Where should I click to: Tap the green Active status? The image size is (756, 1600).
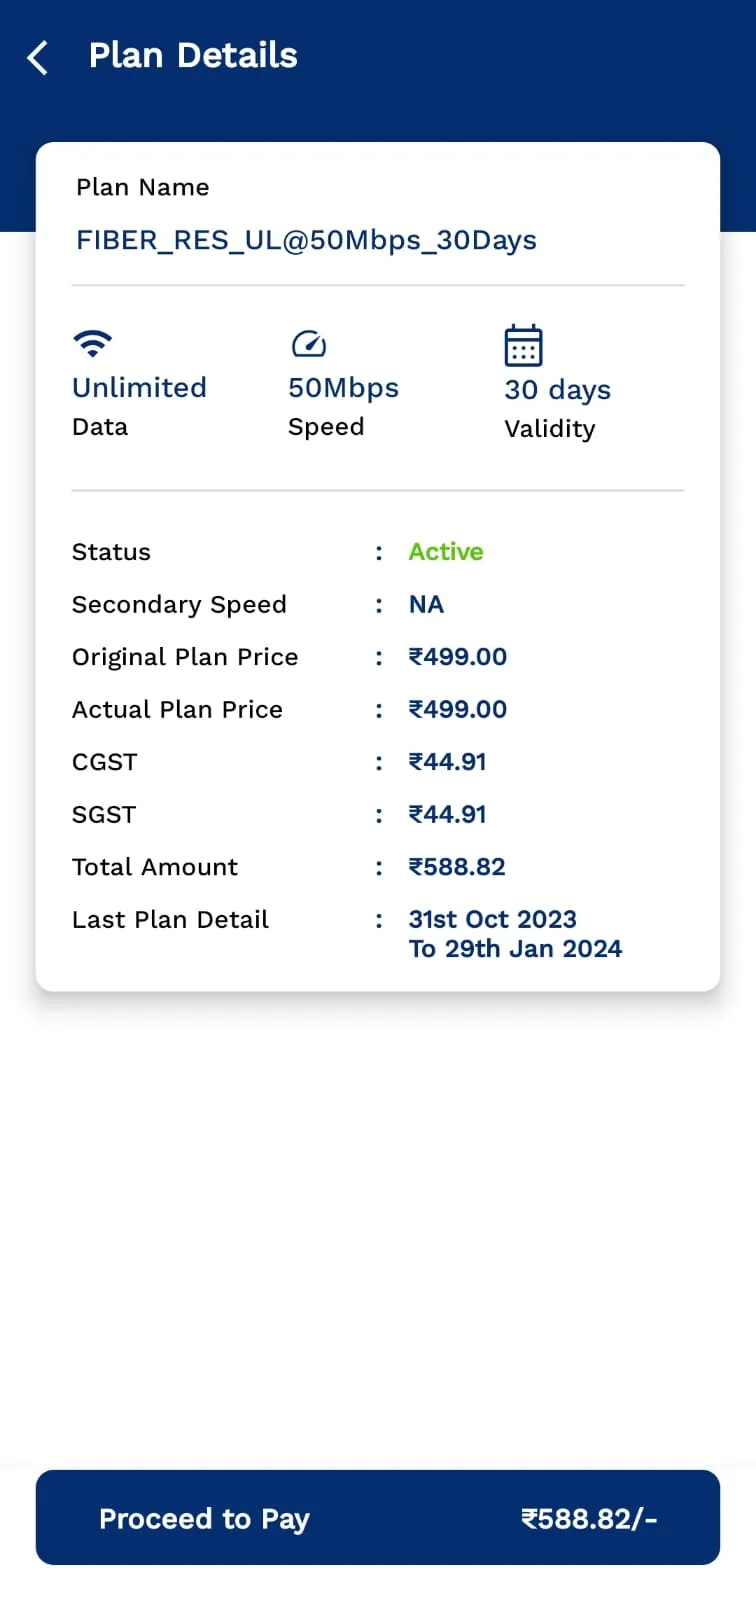click(446, 552)
